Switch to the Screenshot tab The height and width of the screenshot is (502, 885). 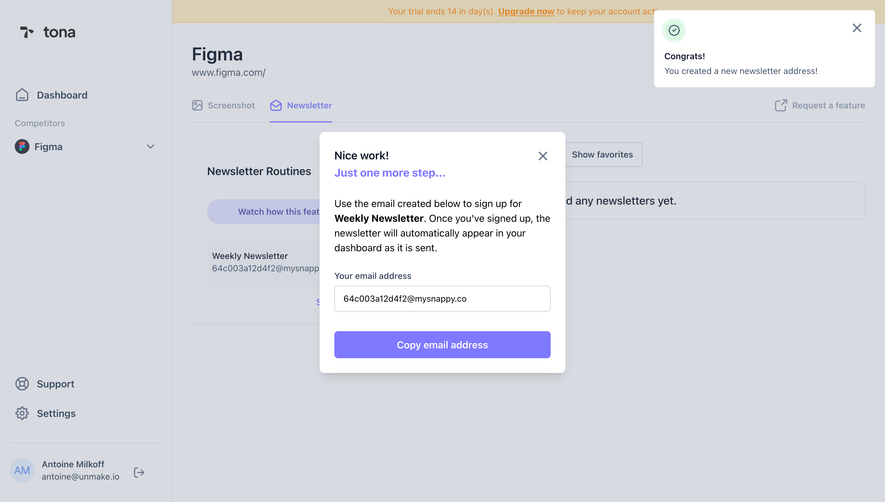pos(223,106)
